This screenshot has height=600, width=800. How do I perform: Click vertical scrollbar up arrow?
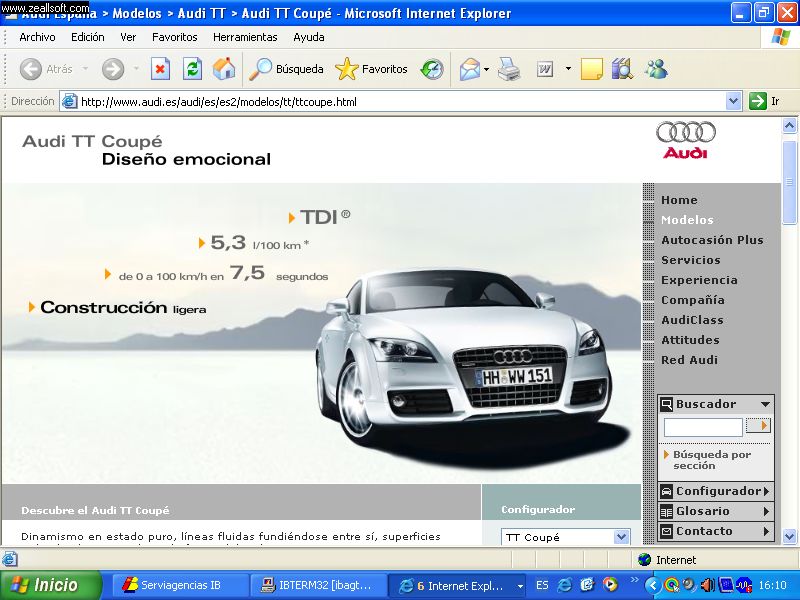point(789,126)
